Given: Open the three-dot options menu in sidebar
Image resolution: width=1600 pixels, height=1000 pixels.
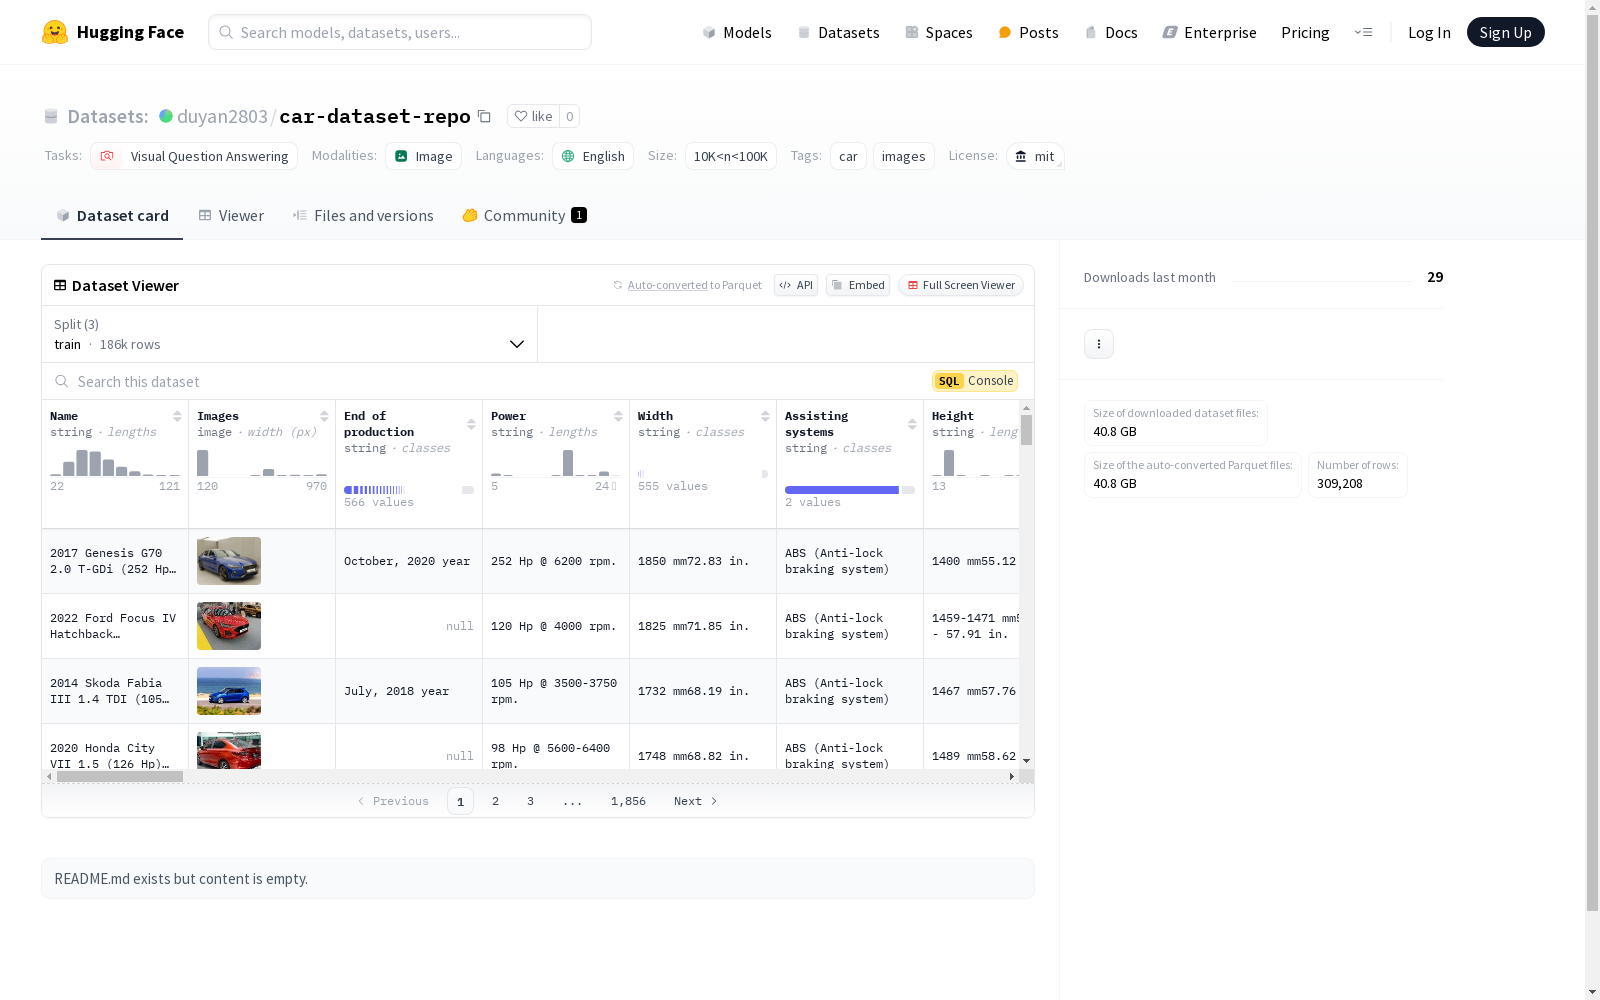Looking at the screenshot, I should point(1099,344).
